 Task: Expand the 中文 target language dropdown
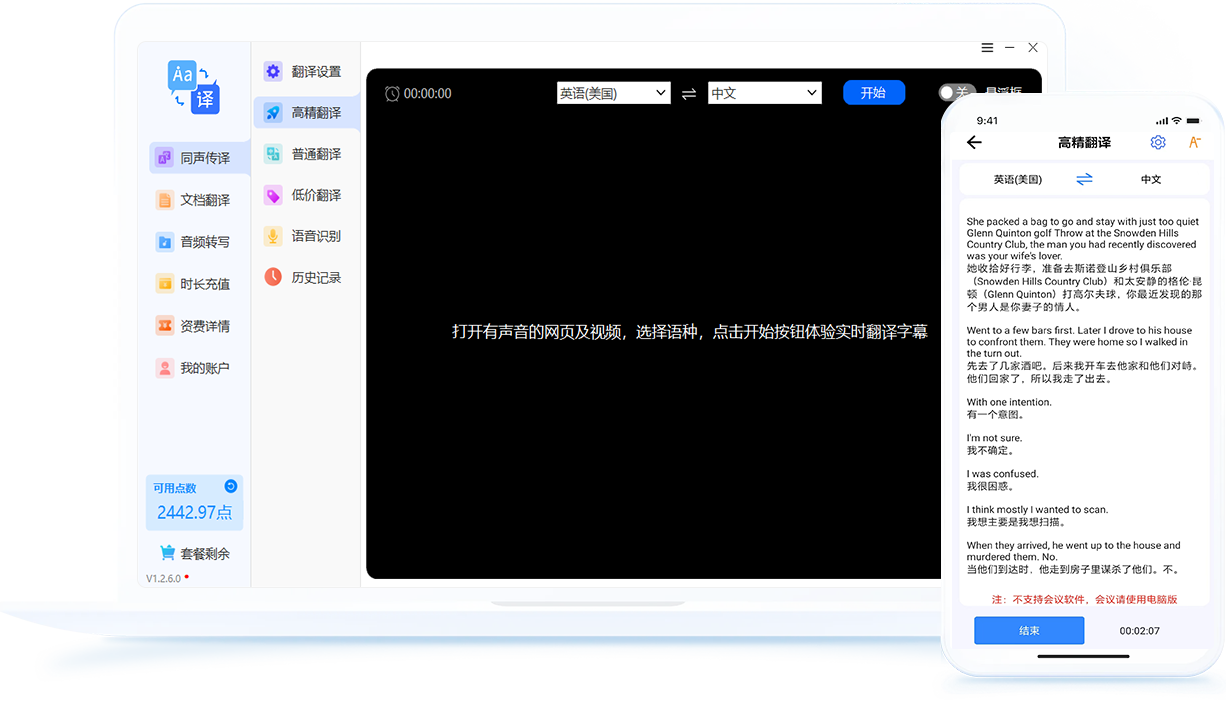coord(764,93)
